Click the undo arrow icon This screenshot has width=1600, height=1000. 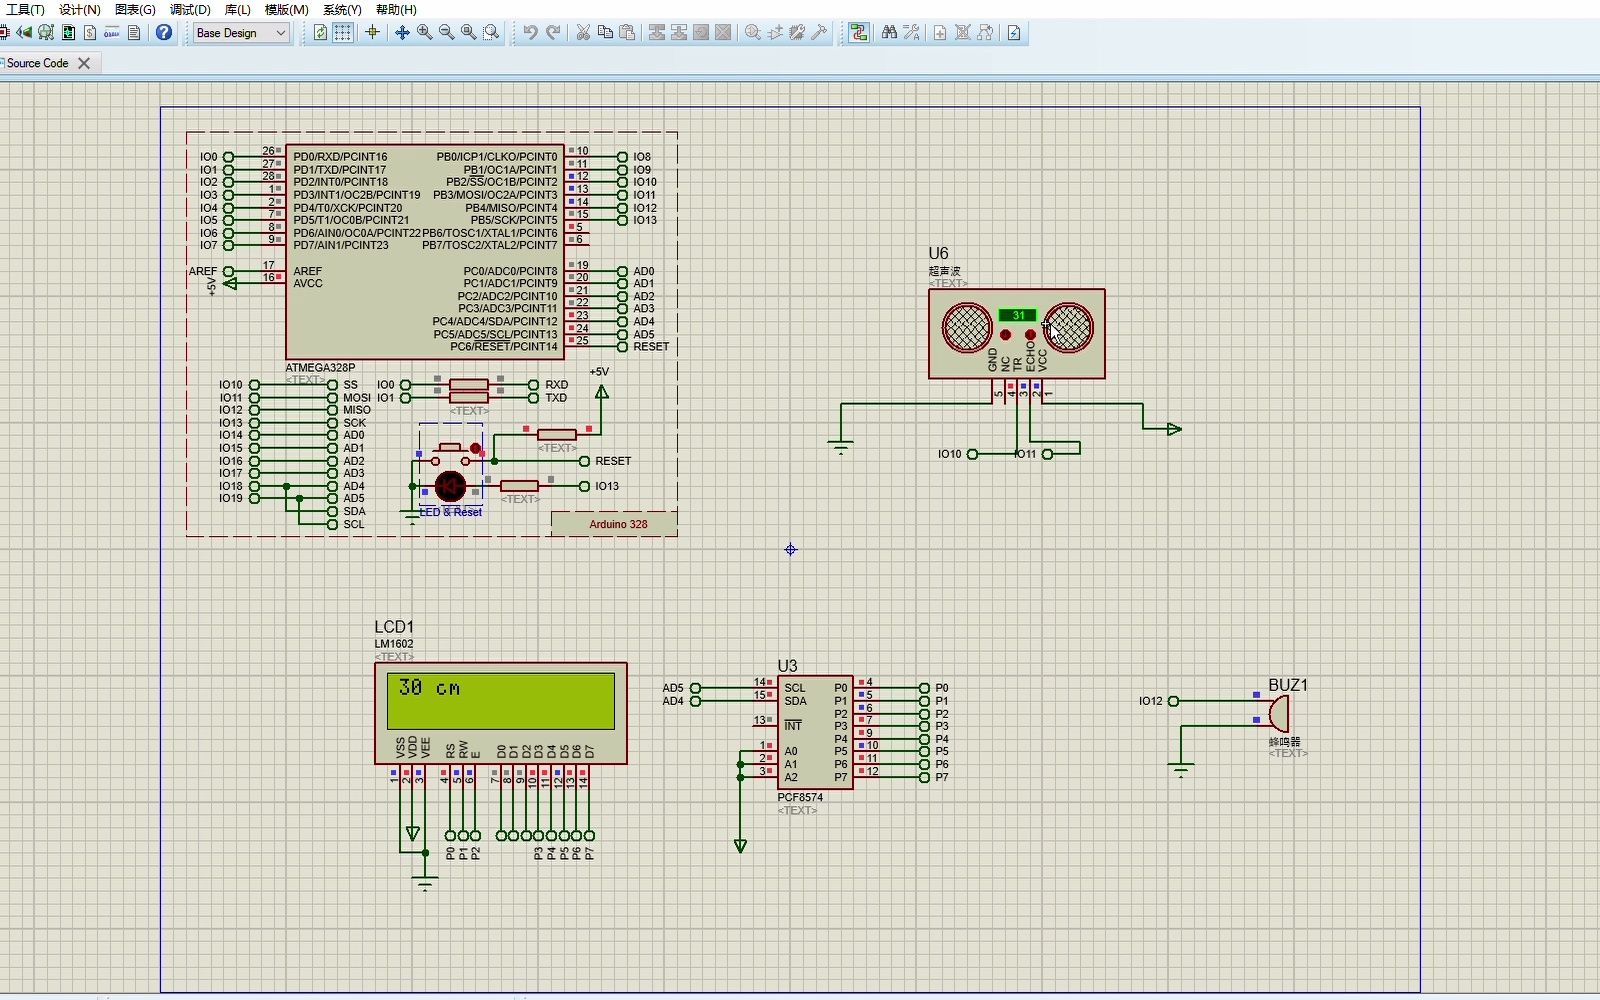click(530, 33)
